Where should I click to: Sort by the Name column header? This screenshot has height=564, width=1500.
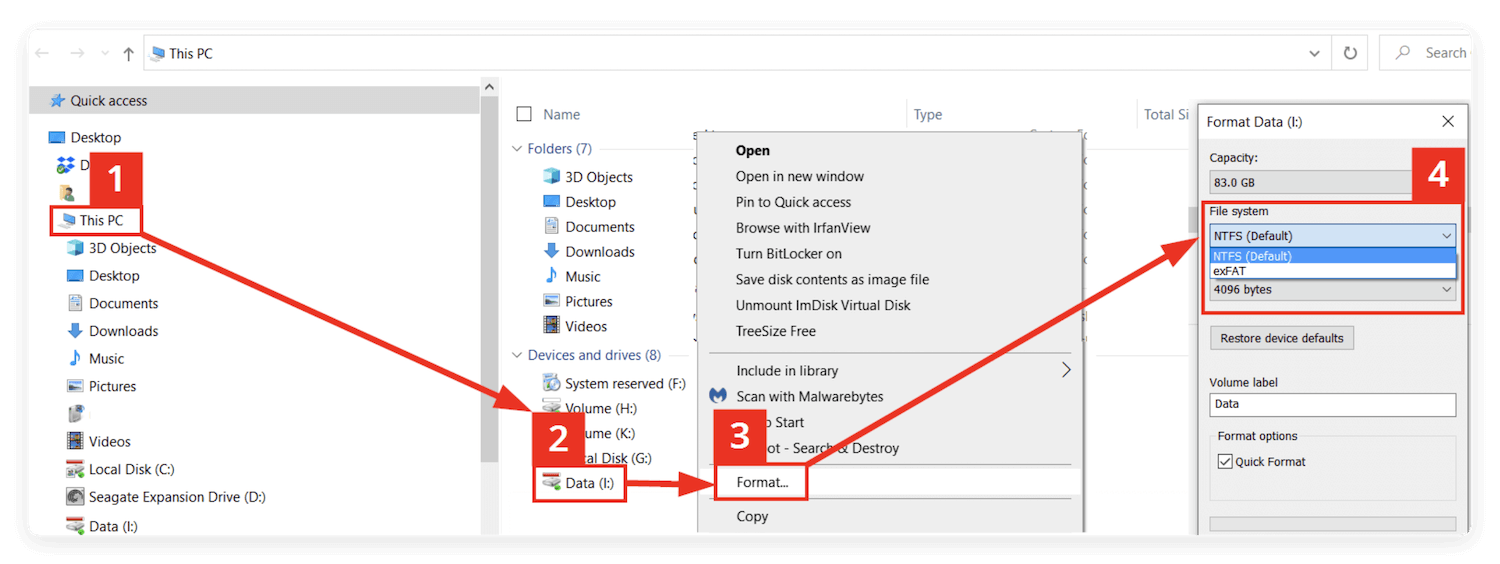tap(562, 114)
